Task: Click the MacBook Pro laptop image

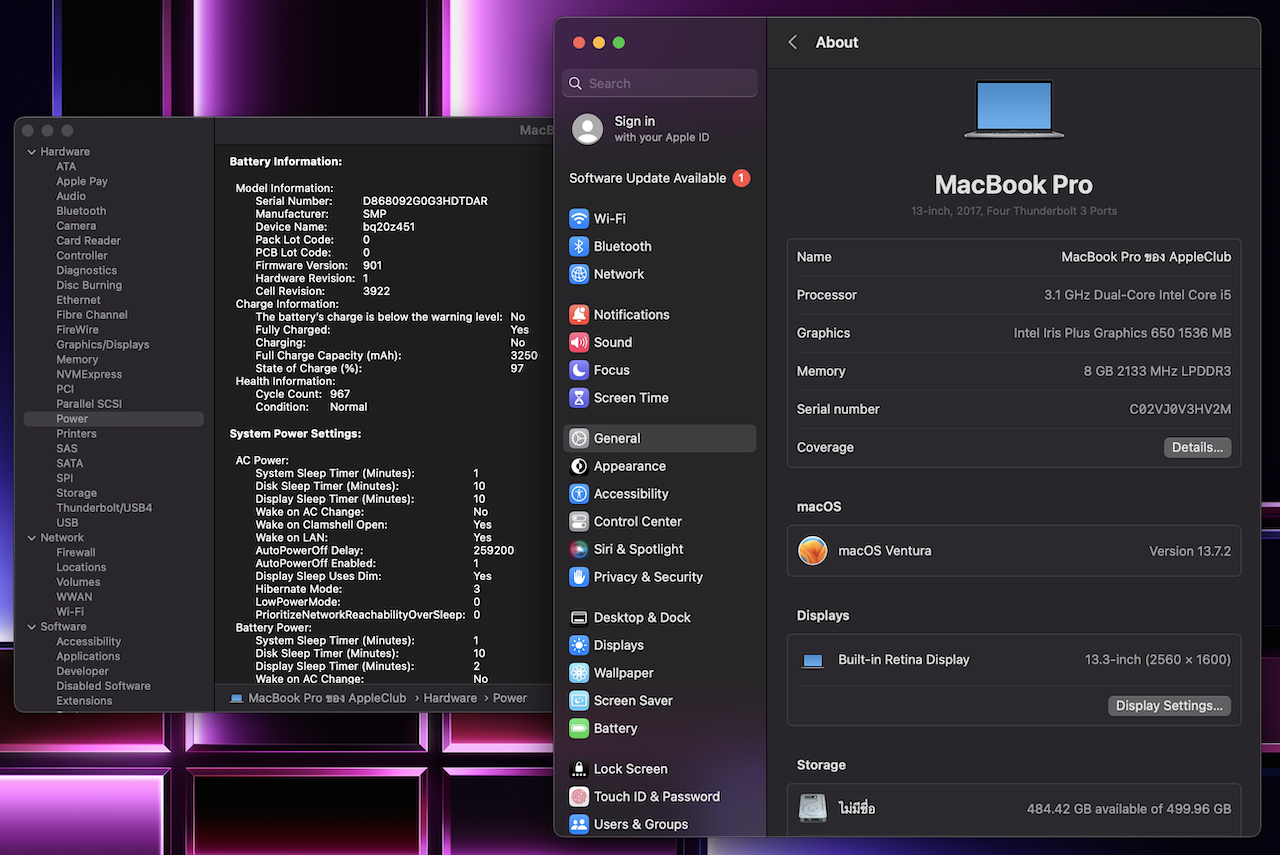Action: click(x=1014, y=109)
